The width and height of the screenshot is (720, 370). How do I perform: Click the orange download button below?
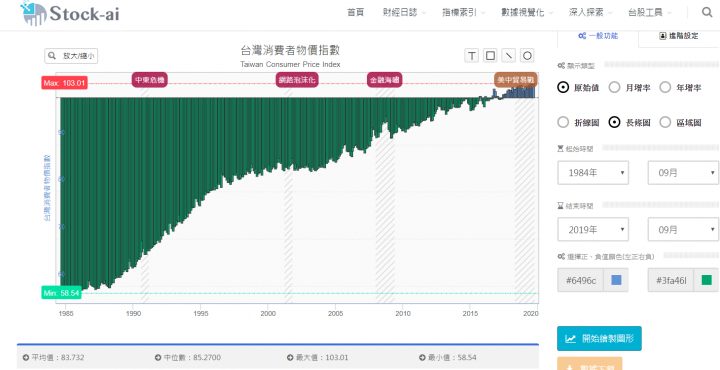(x=590, y=364)
